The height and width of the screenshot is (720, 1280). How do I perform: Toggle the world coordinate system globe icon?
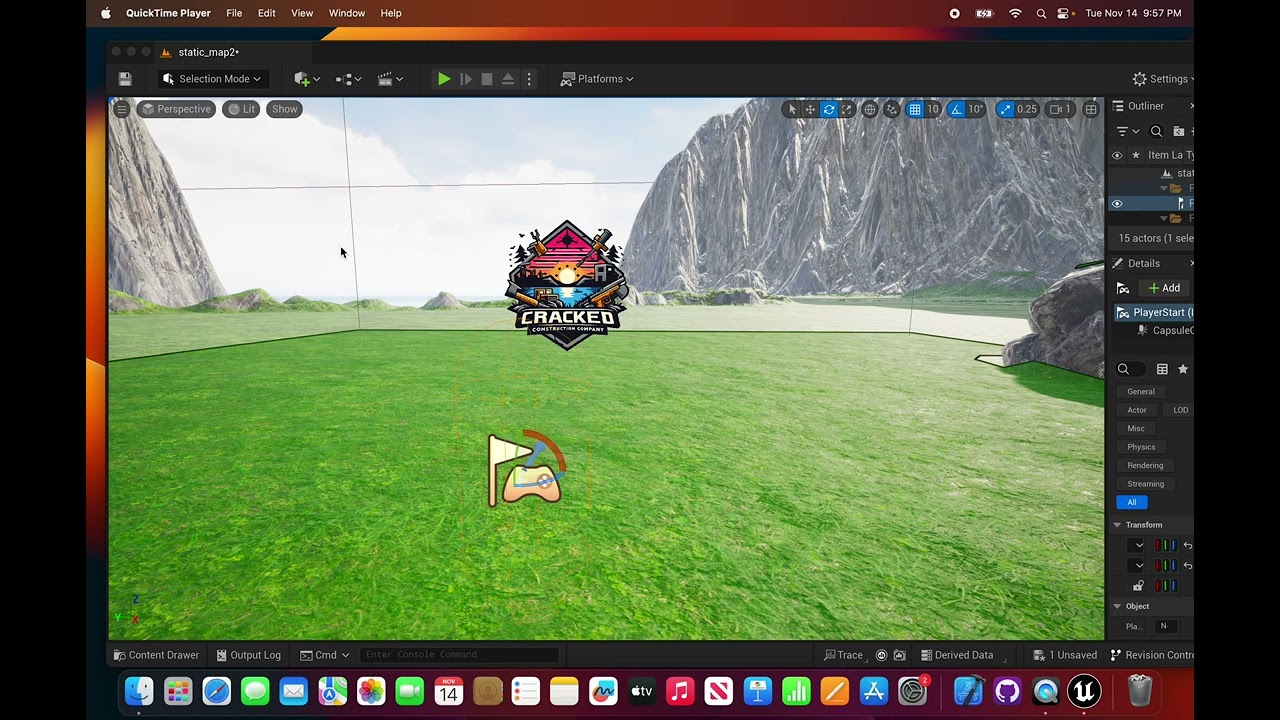click(870, 109)
